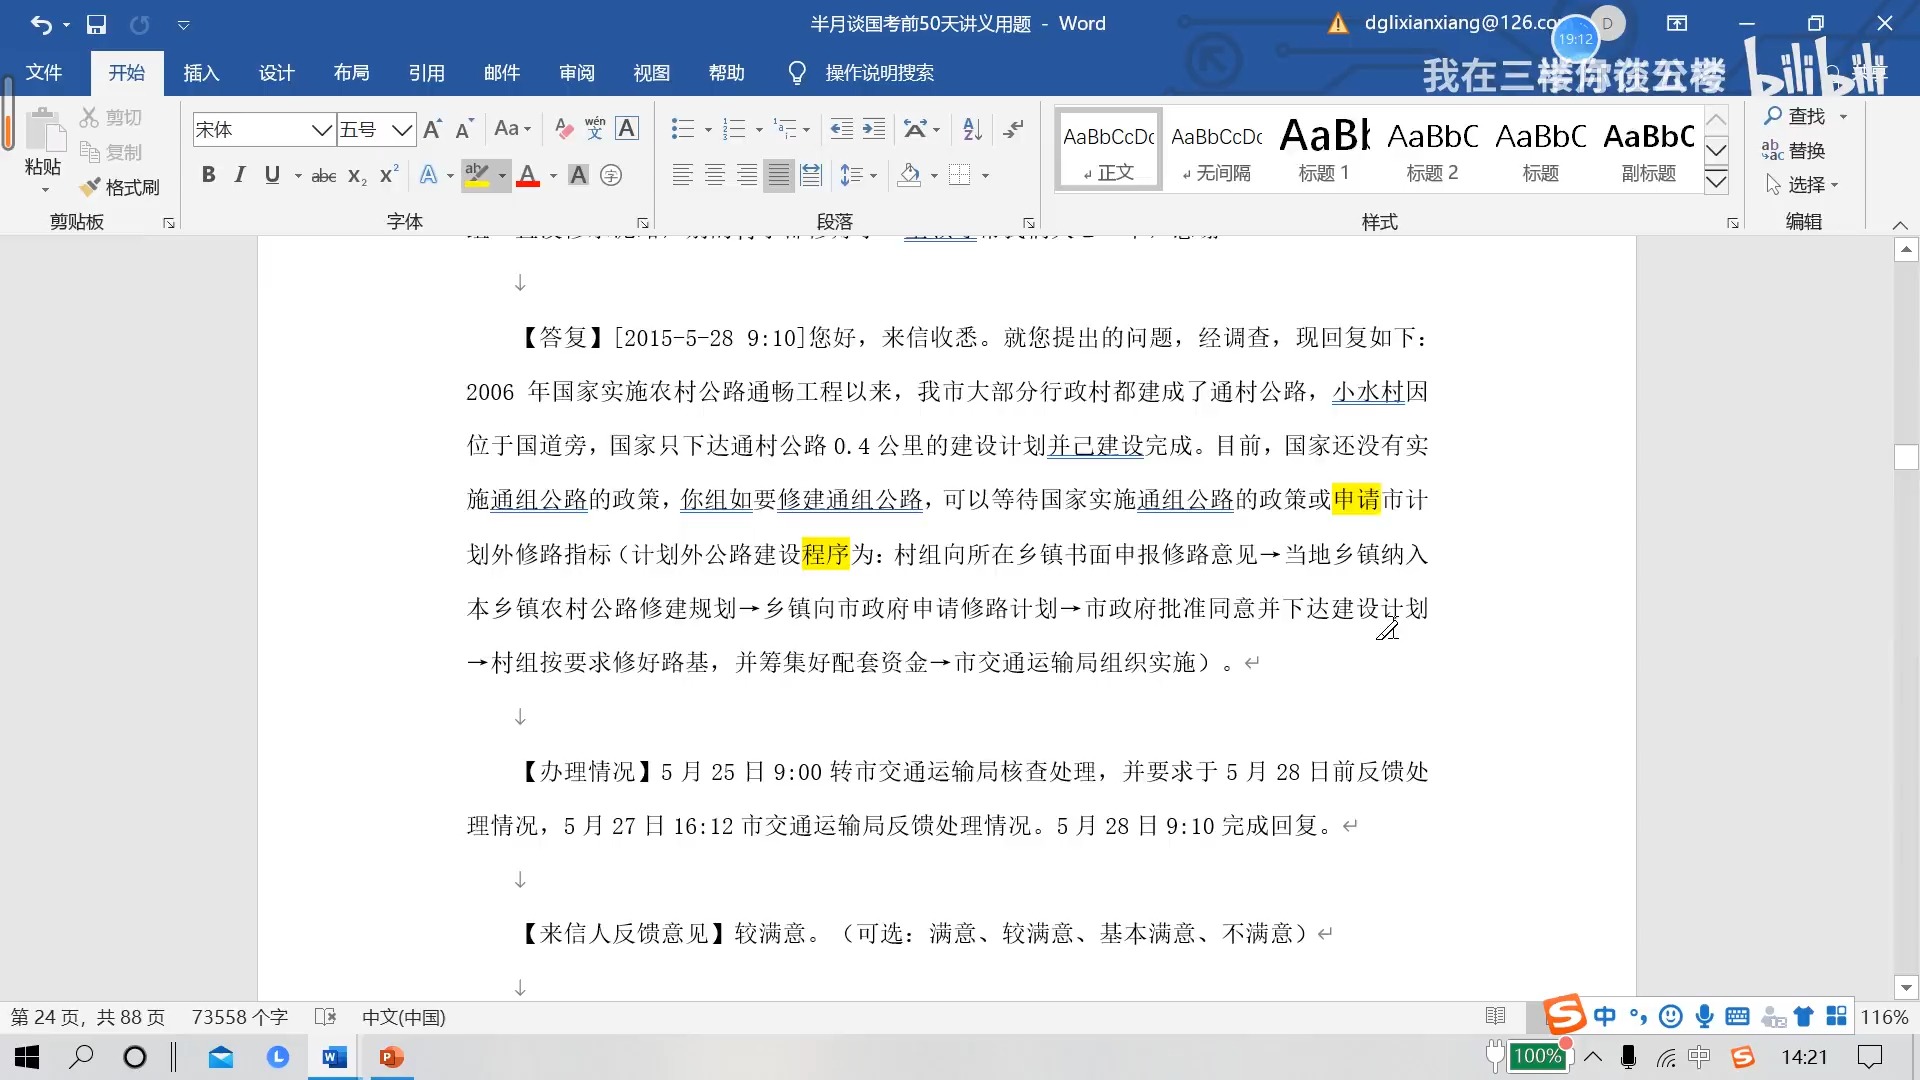Viewport: 1920px width, 1080px height.
Task: Open the paragraph dialog launcher
Action: click(1028, 222)
